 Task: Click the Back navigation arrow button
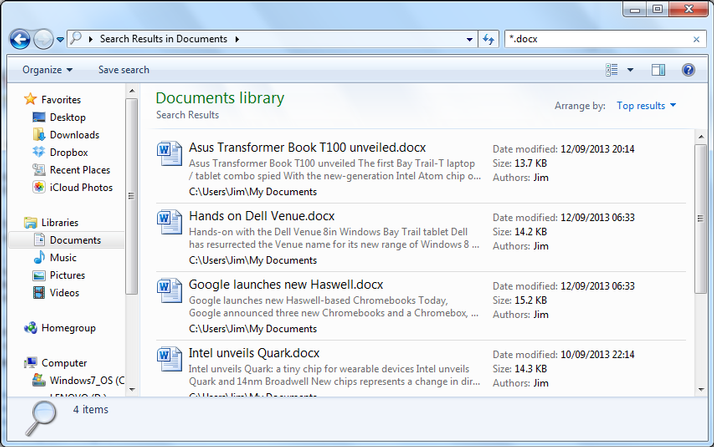coord(20,39)
